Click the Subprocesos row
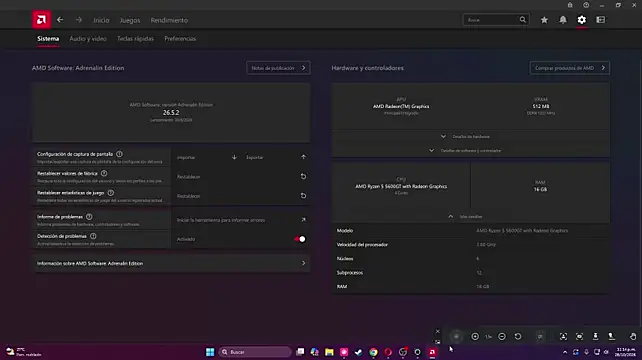The height and width of the screenshot is (360, 642). tap(470, 272)
